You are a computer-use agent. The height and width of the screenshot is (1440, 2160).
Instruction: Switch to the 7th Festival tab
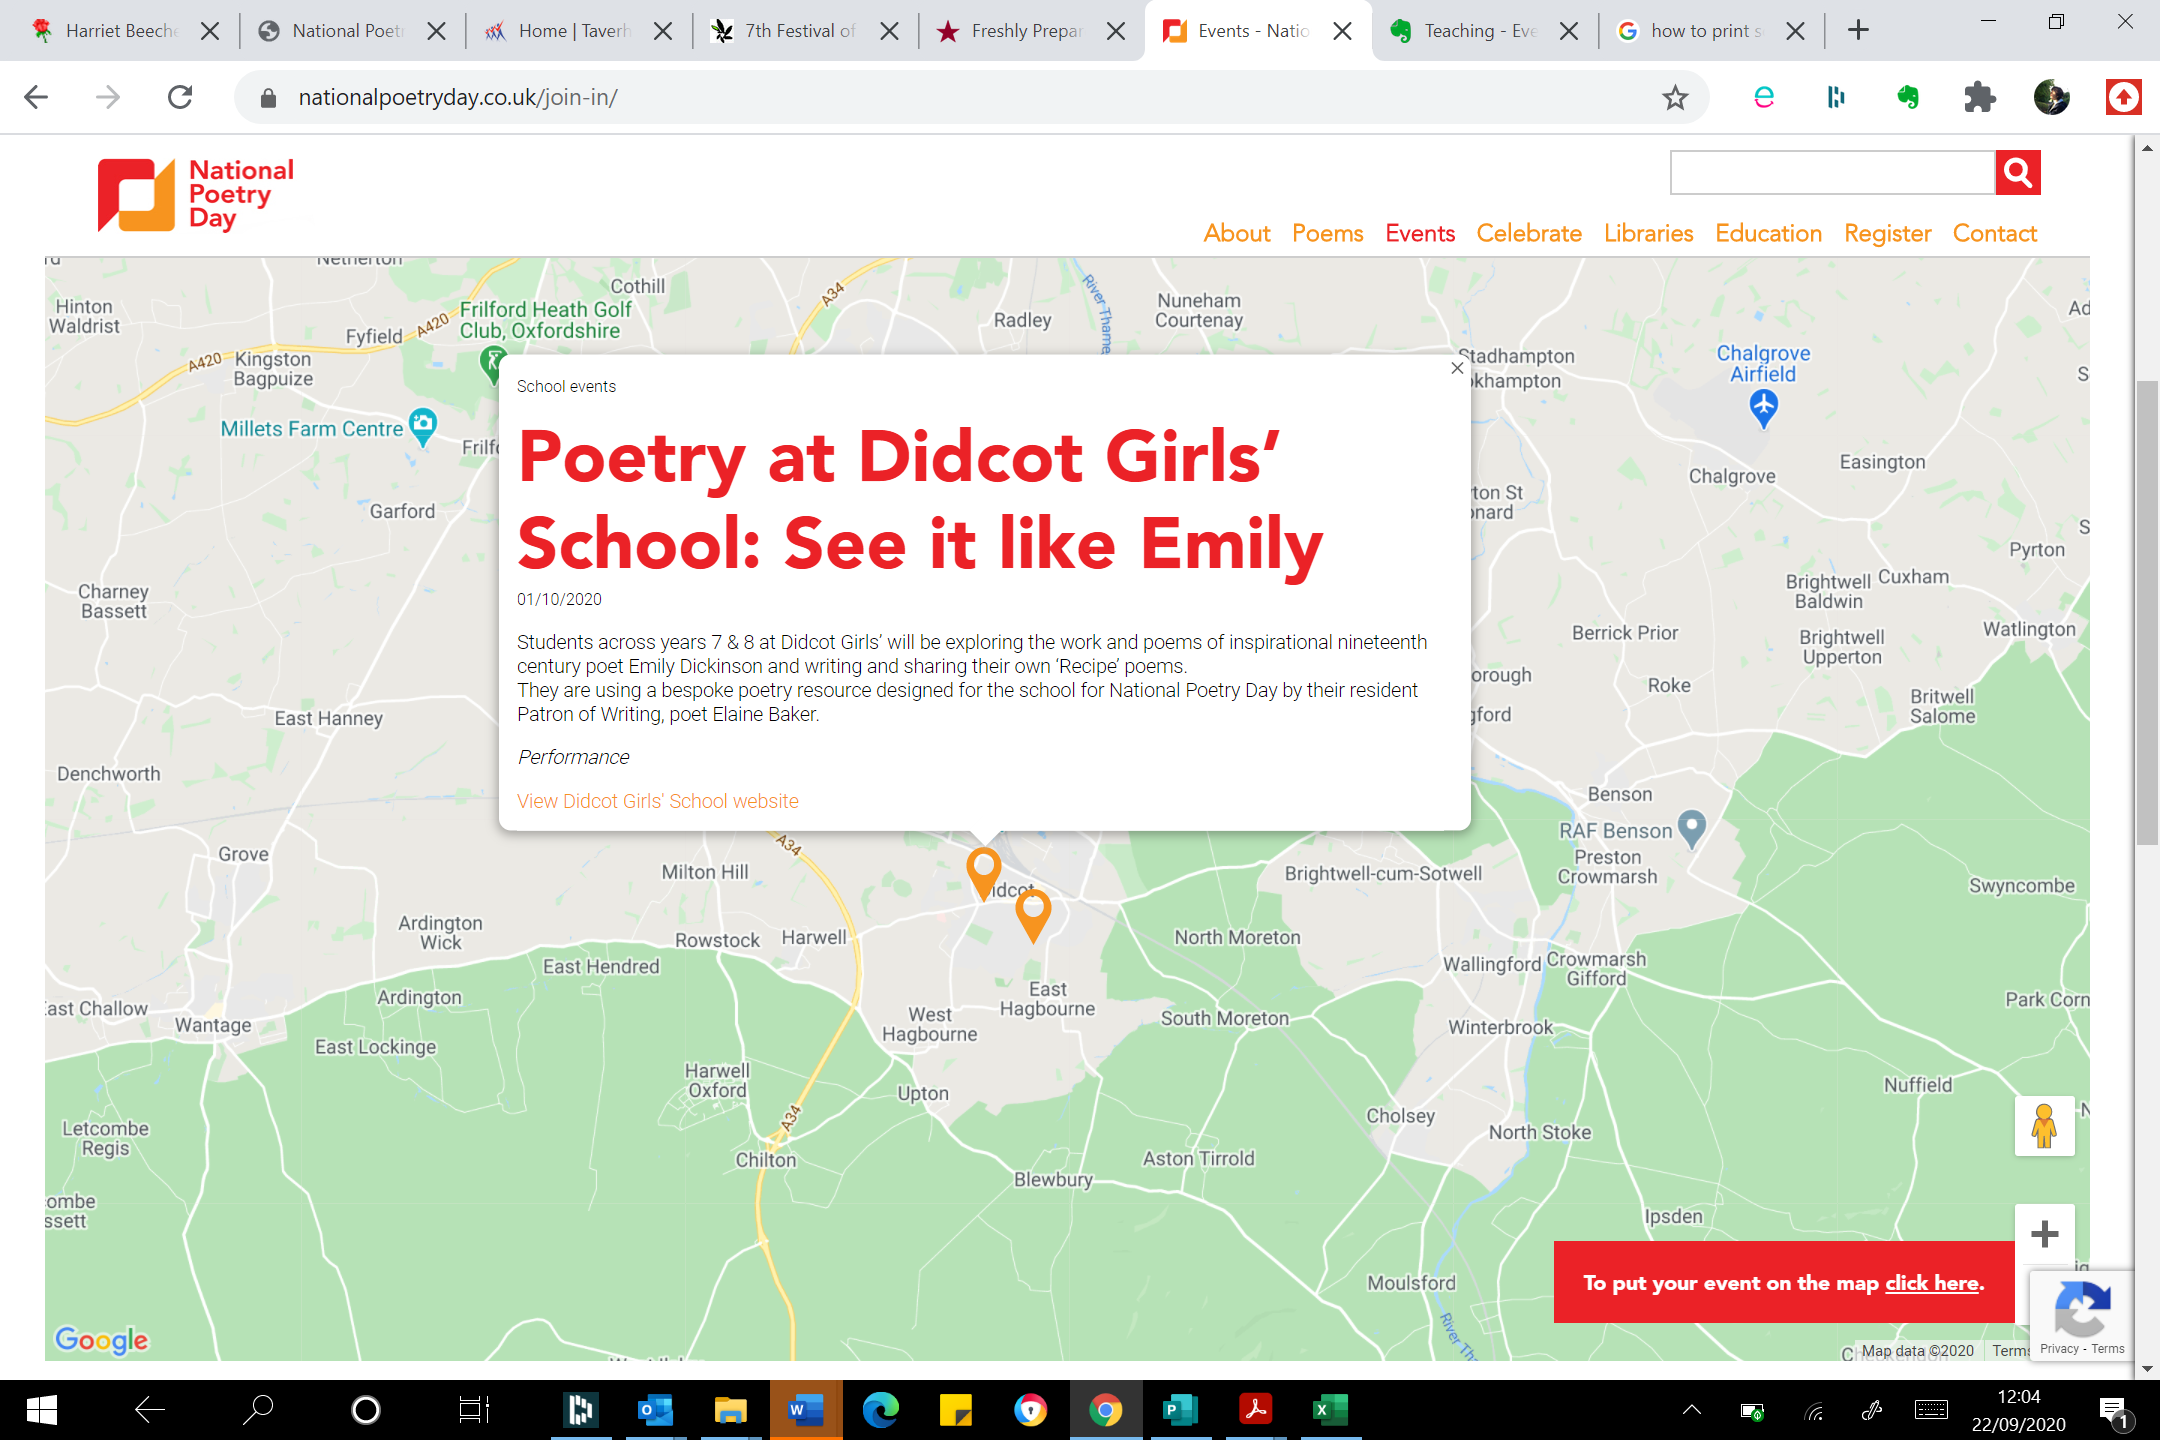[x=800, y=31]
